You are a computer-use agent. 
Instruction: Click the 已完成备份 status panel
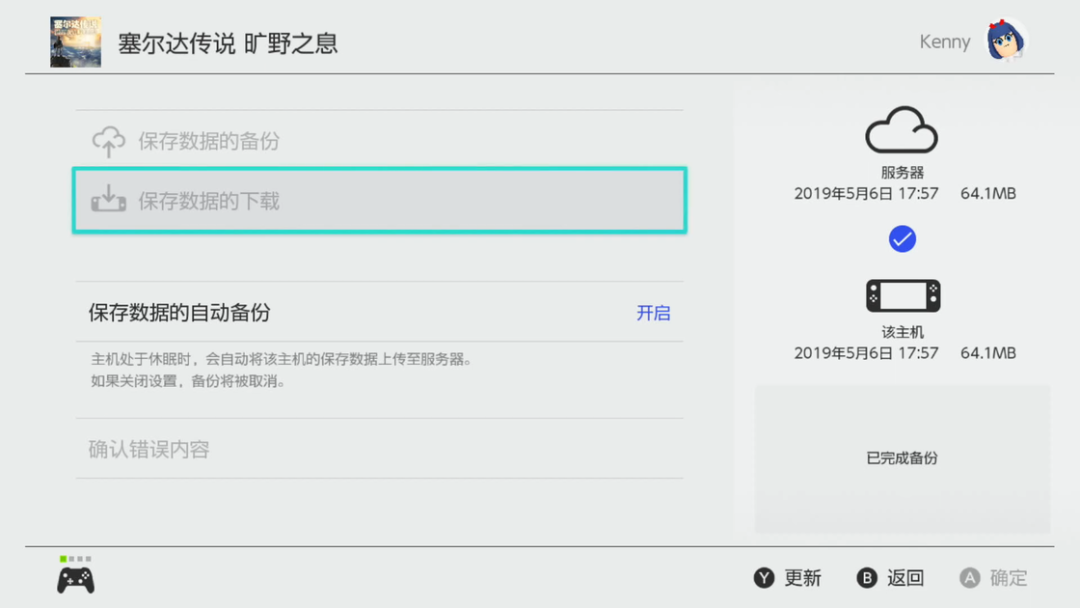click(x=902, y=458)
